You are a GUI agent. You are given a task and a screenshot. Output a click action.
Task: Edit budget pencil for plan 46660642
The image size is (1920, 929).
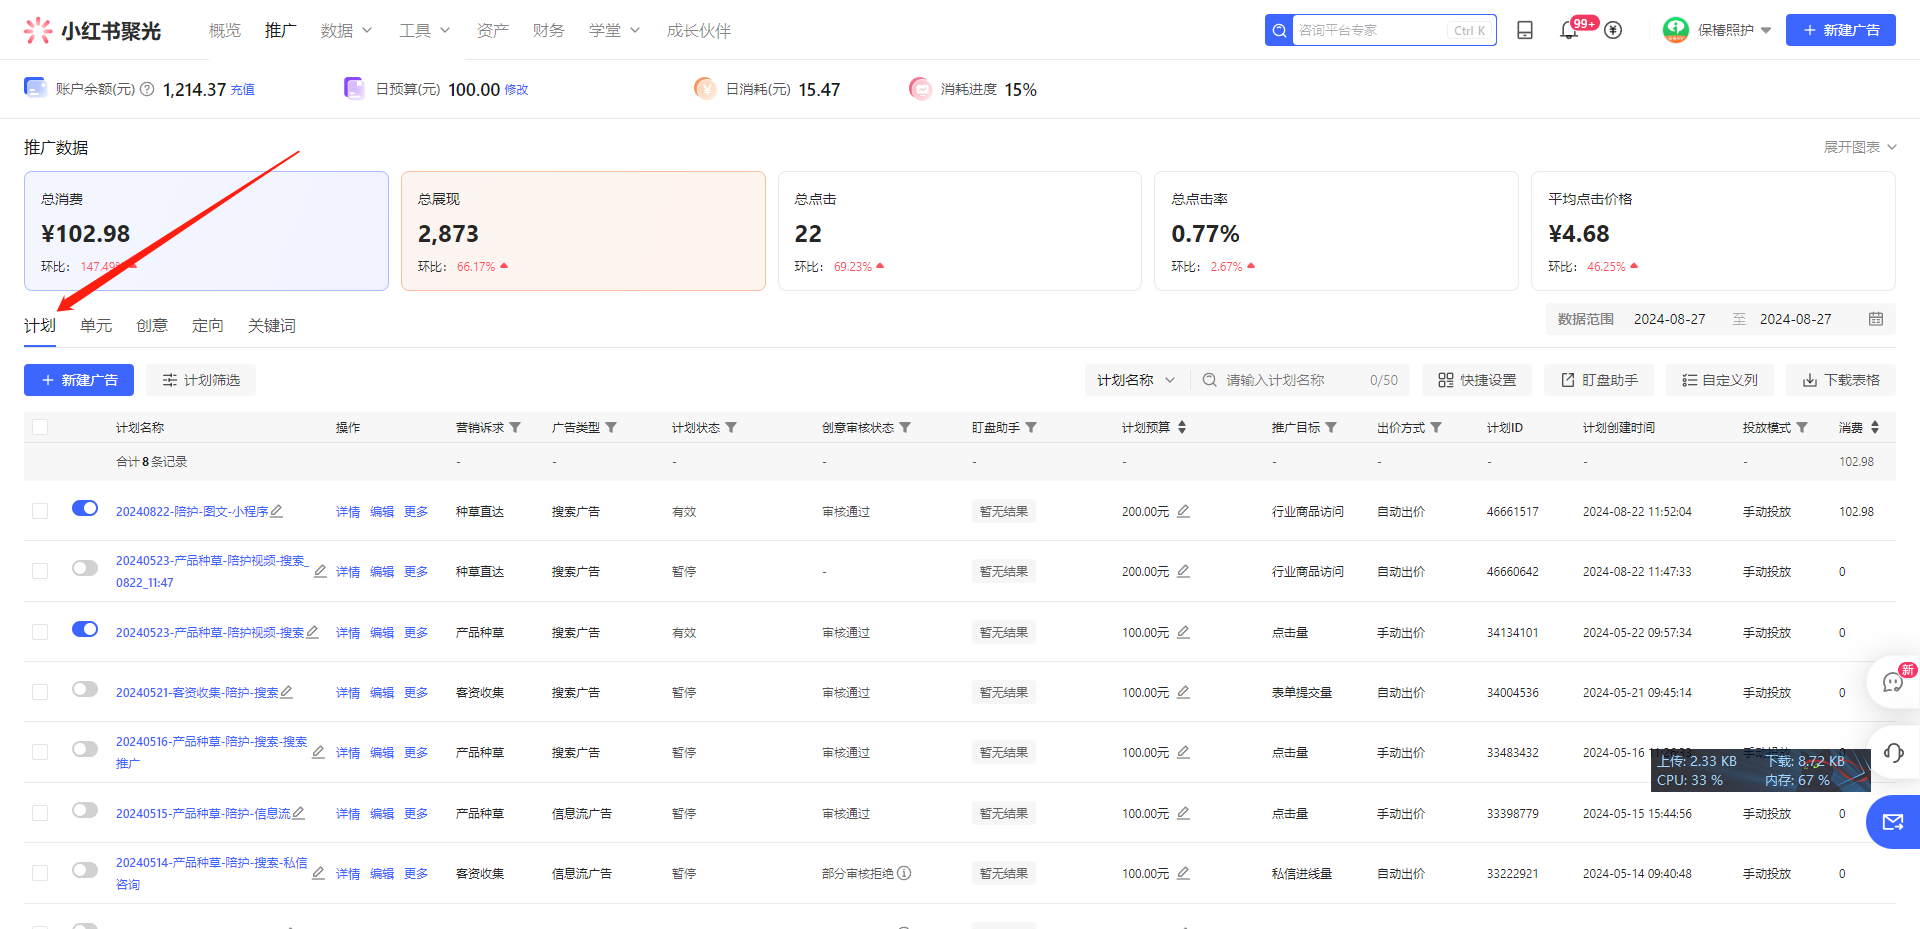(1183, 571)
